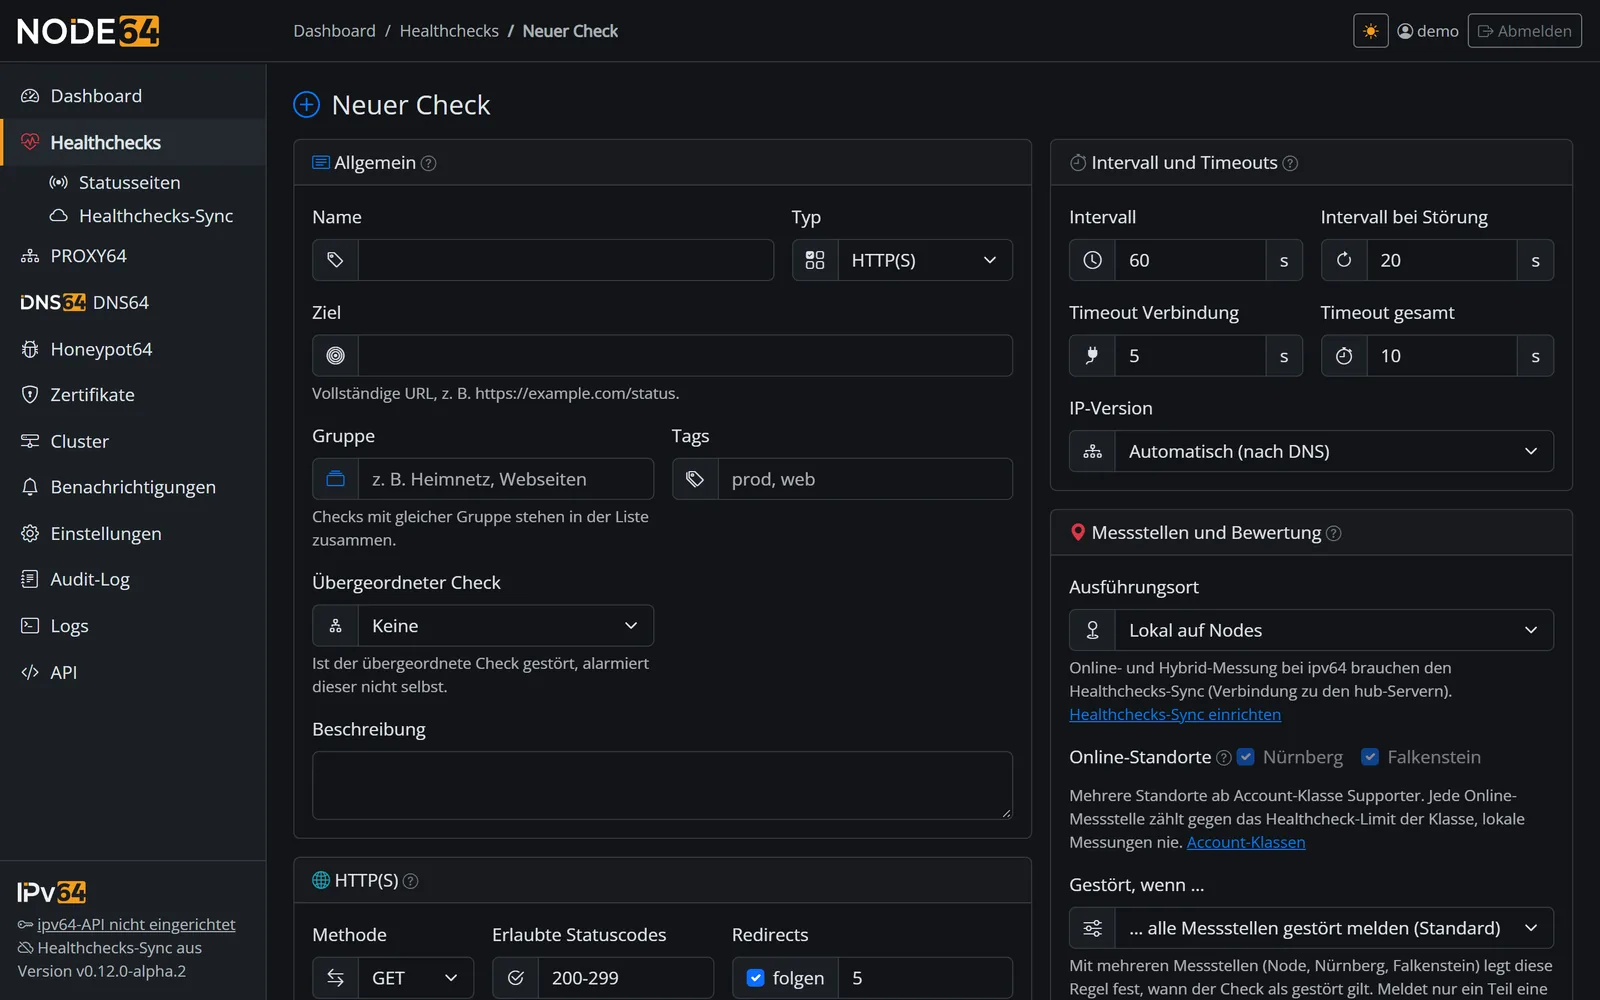The height and width of the screenshot is (1000, 1600).
Task: Click the IPv64 logo in the sidebar footer
Action: (52, 892)
